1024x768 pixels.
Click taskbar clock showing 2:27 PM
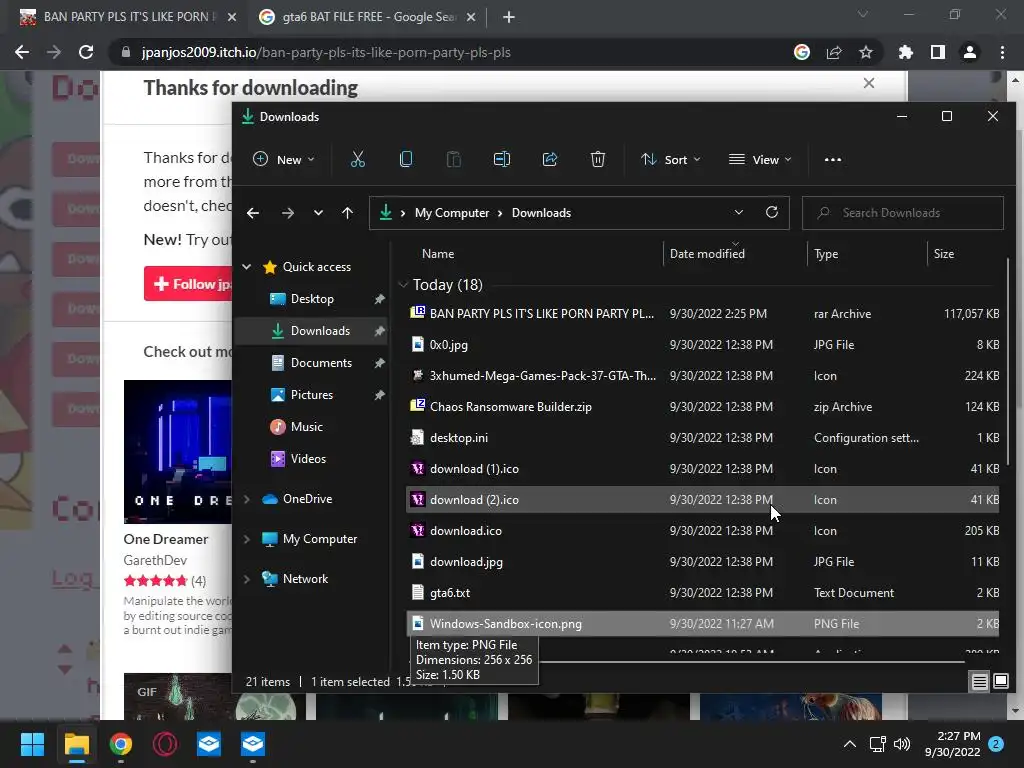952,744
